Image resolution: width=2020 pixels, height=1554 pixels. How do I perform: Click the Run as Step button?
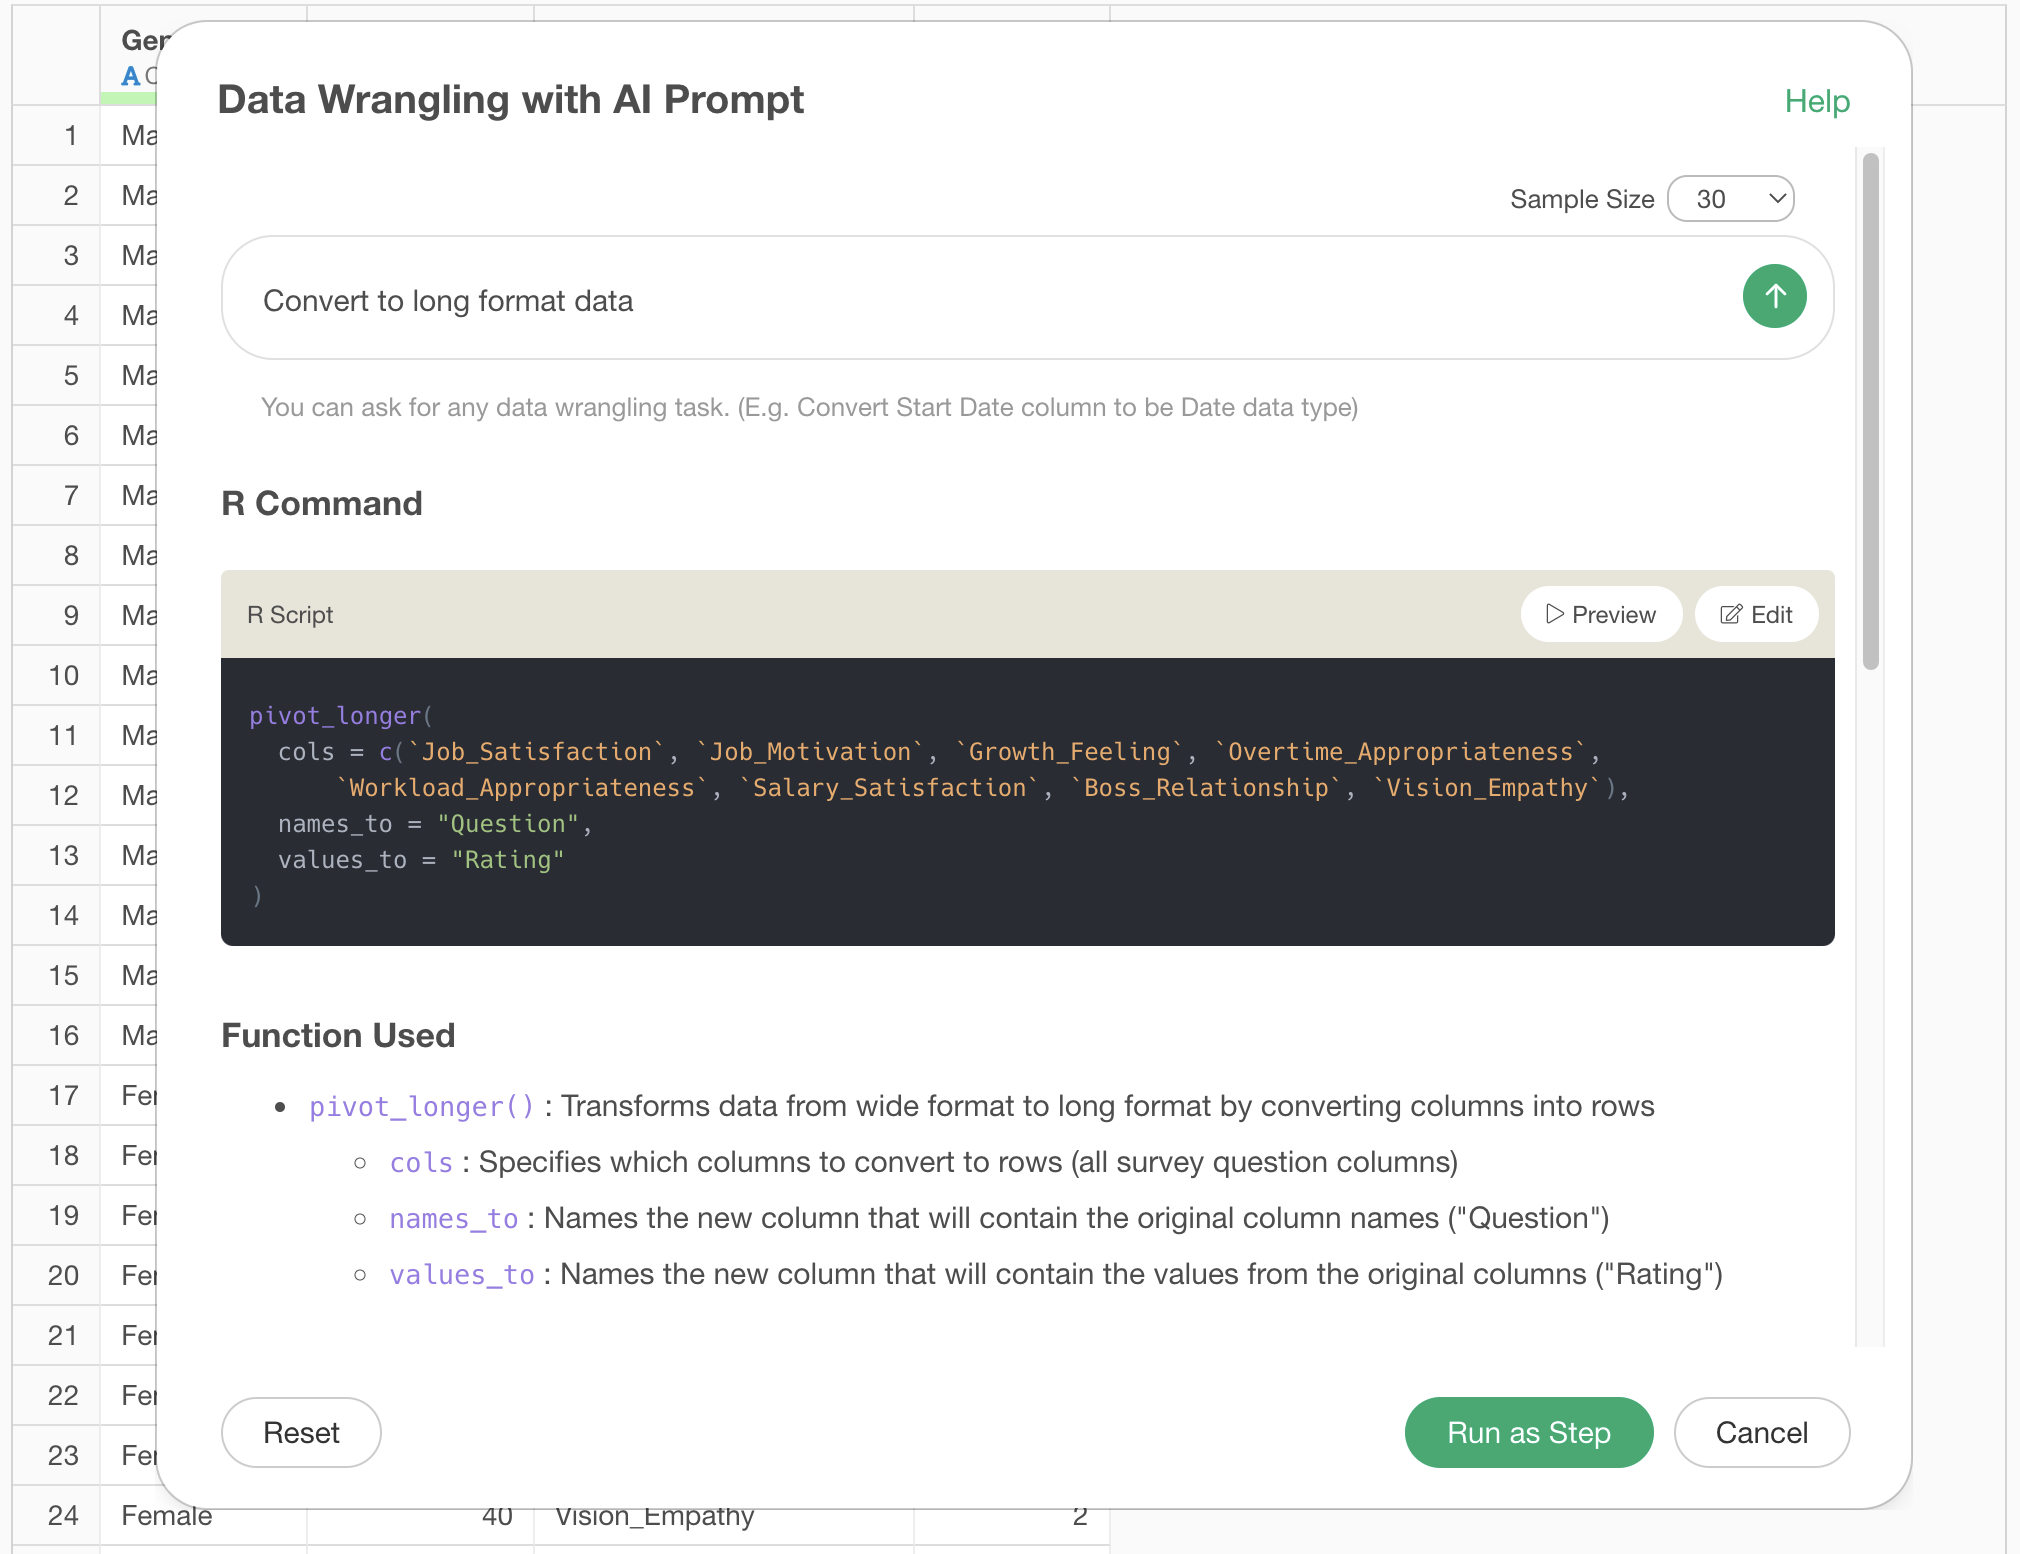(1528, 1432)
